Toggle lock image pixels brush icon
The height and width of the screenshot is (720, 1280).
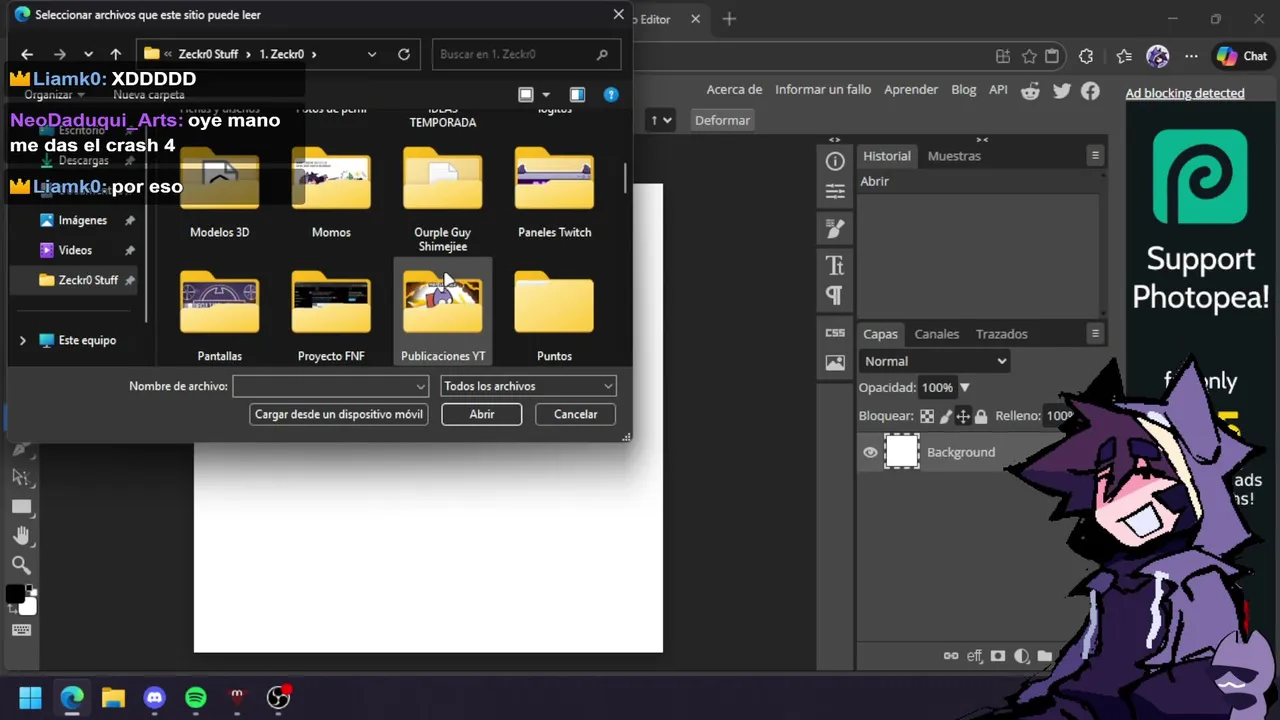tap(945, 416)
